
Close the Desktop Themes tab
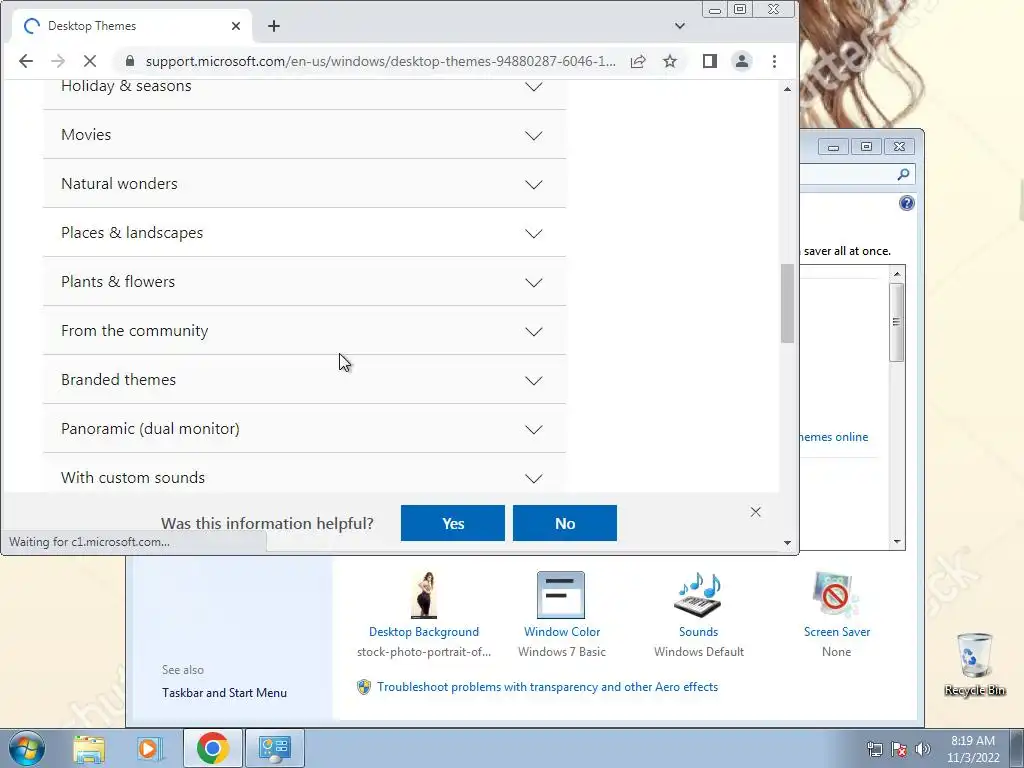click(x=236, y=26)
